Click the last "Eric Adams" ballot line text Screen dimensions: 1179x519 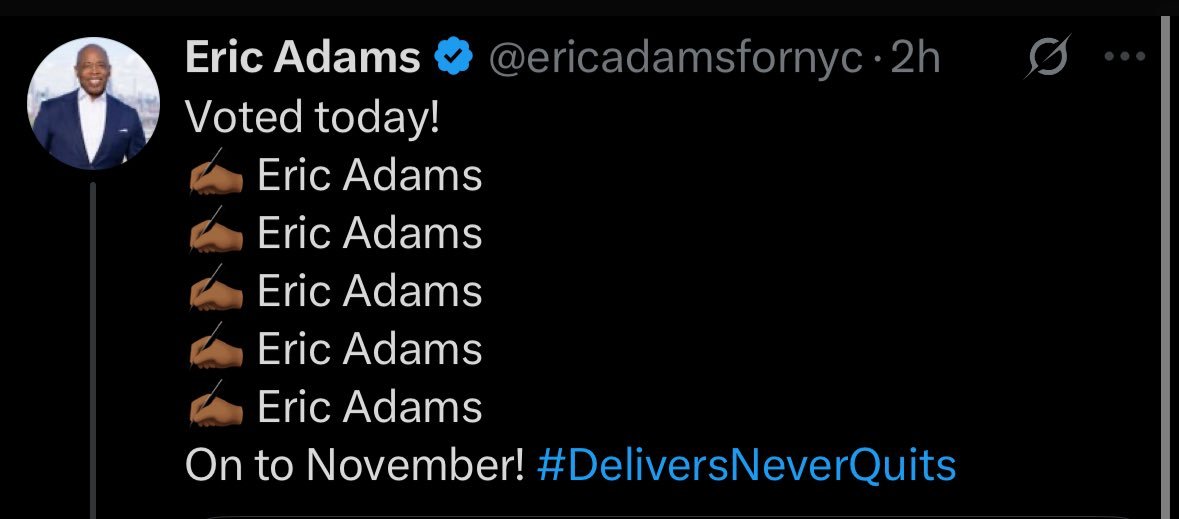[370, 407]
